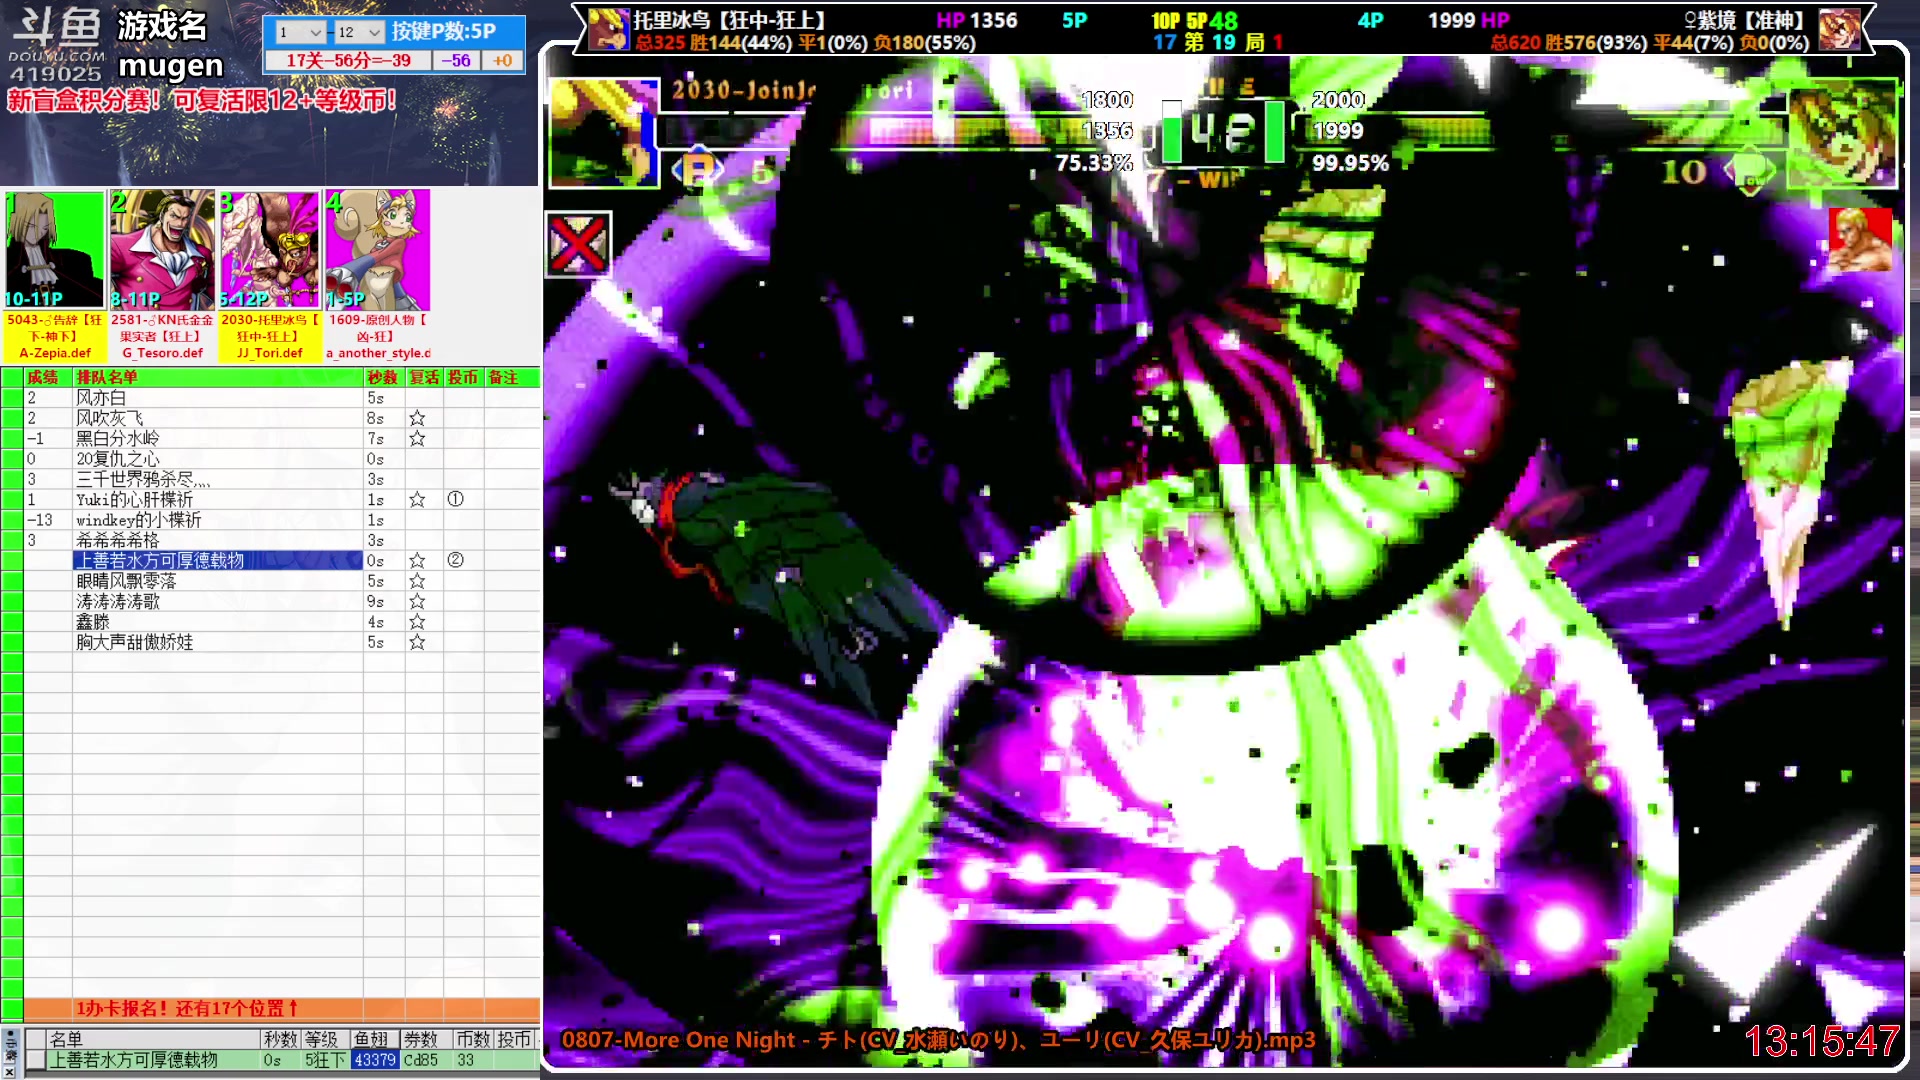
Task: Open the second number dropdown showing 12
Action: [359, 32]
